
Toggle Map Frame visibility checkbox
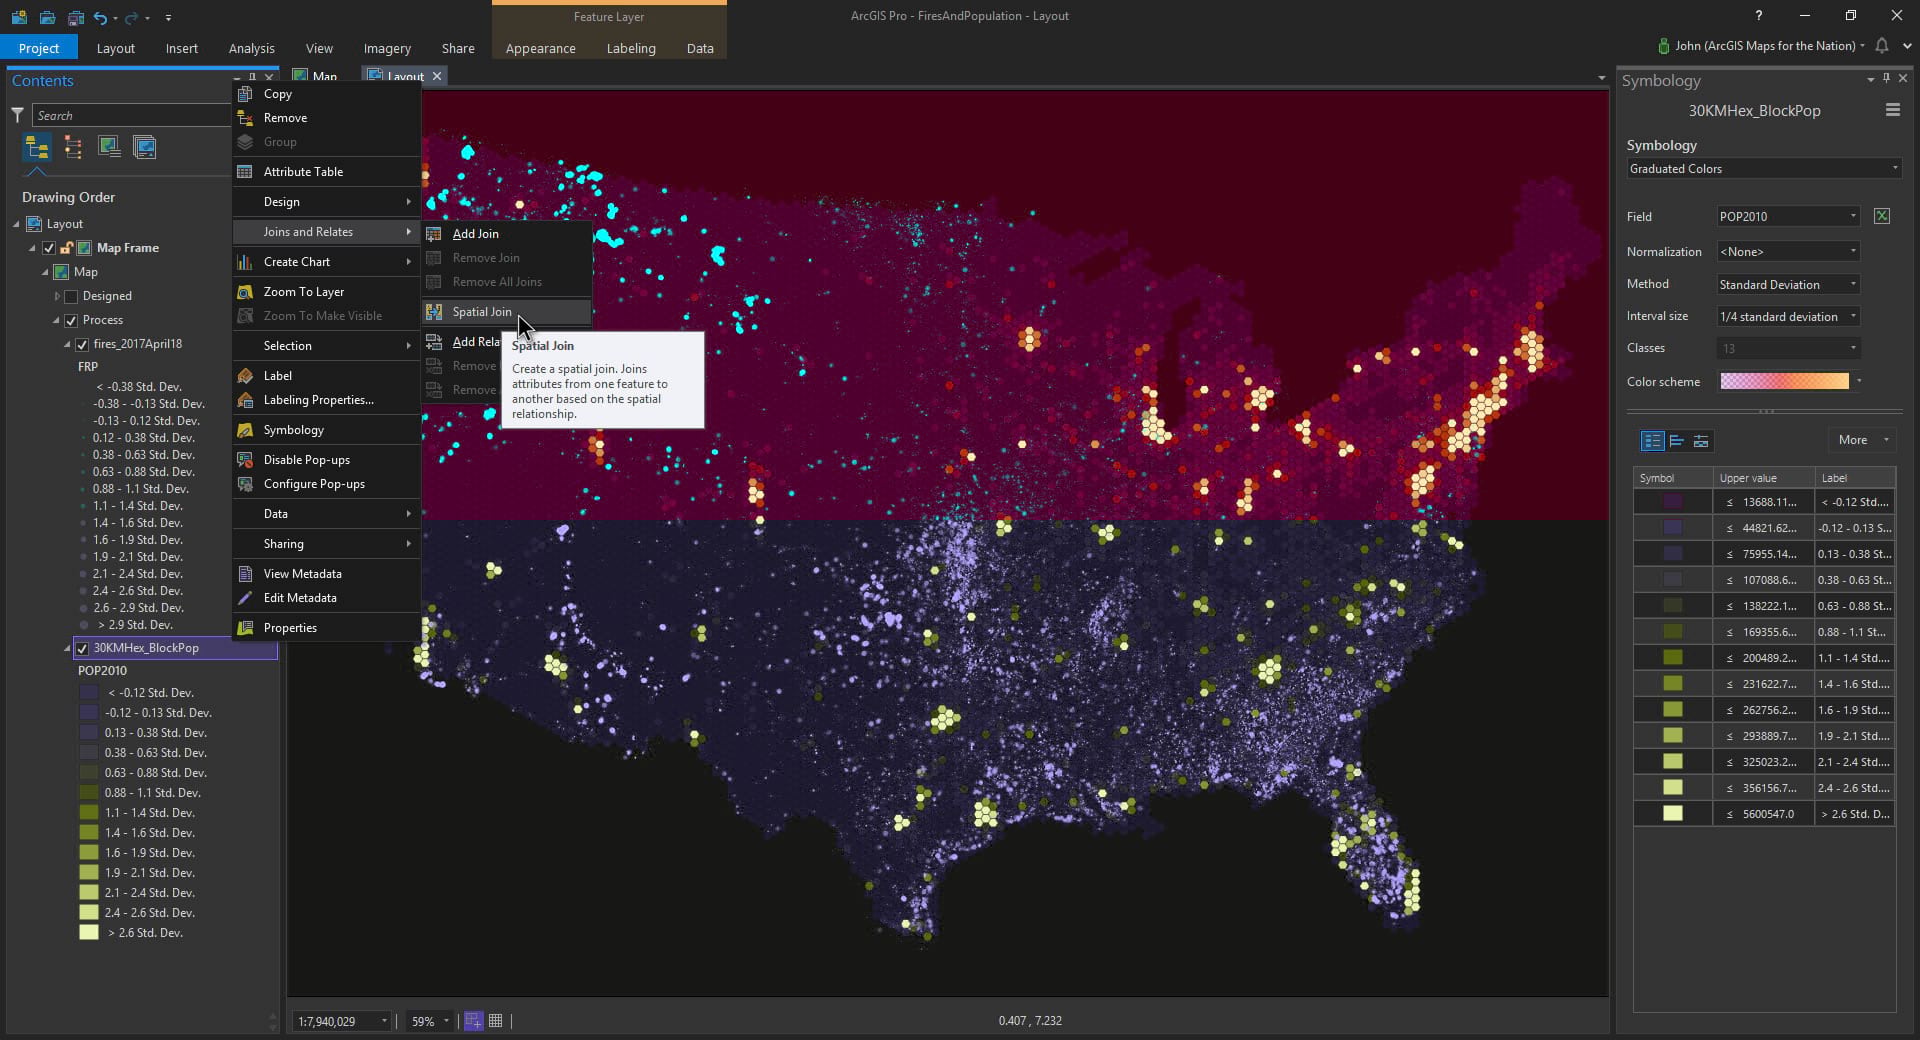[x=49, y=248]
